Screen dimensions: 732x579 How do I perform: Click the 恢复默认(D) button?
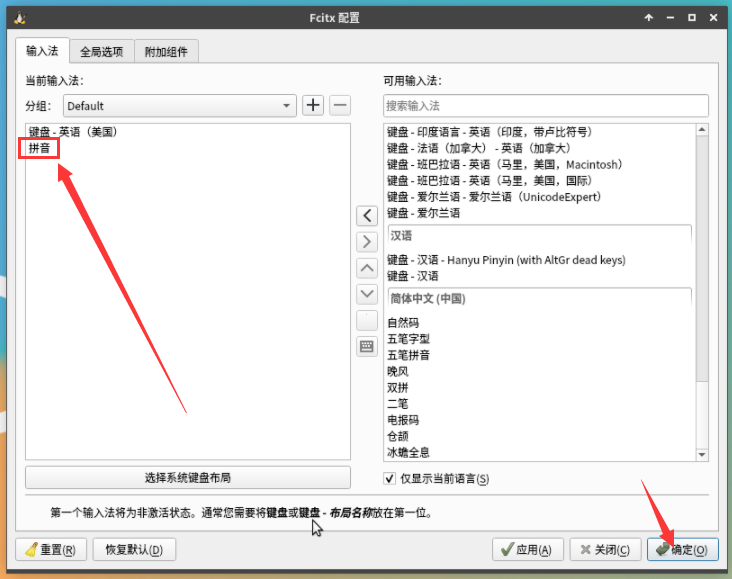134,550
